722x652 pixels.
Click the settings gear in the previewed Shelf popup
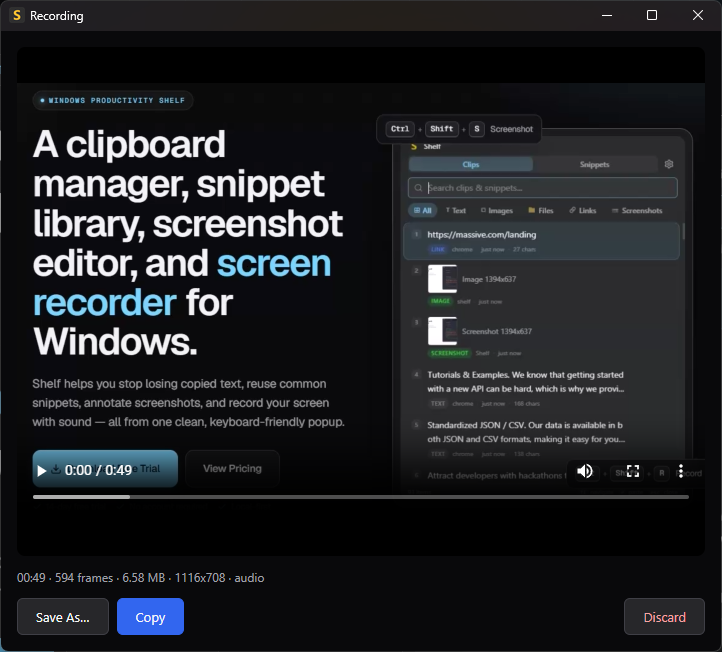tap(669, 164)
